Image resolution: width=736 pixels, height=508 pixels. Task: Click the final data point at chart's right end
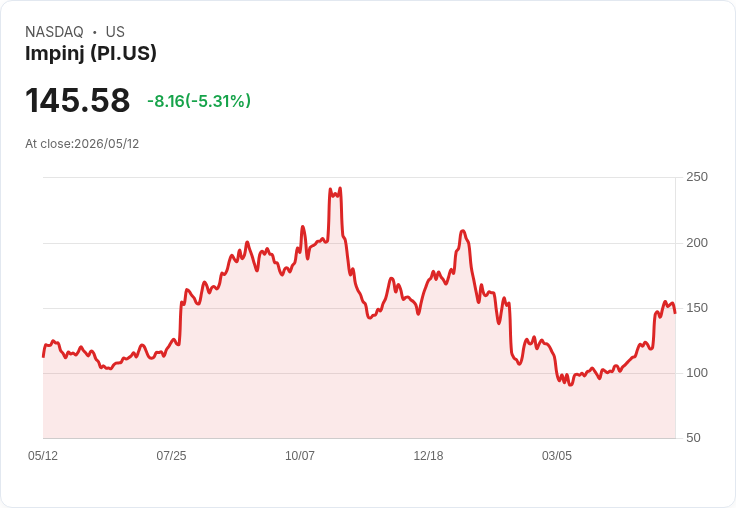pos(675,313)
